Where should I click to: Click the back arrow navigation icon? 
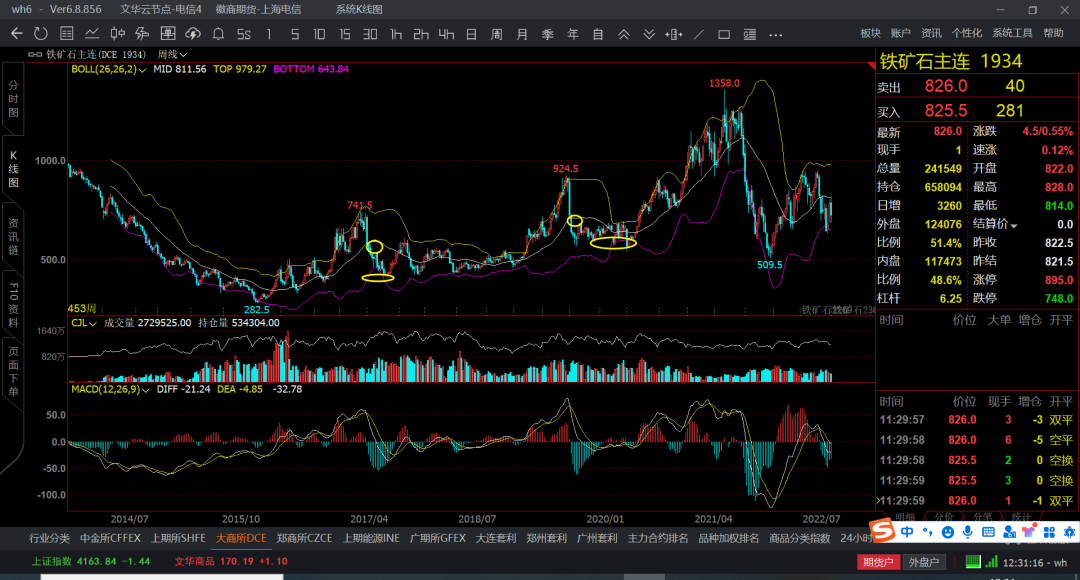coord(16,34)
